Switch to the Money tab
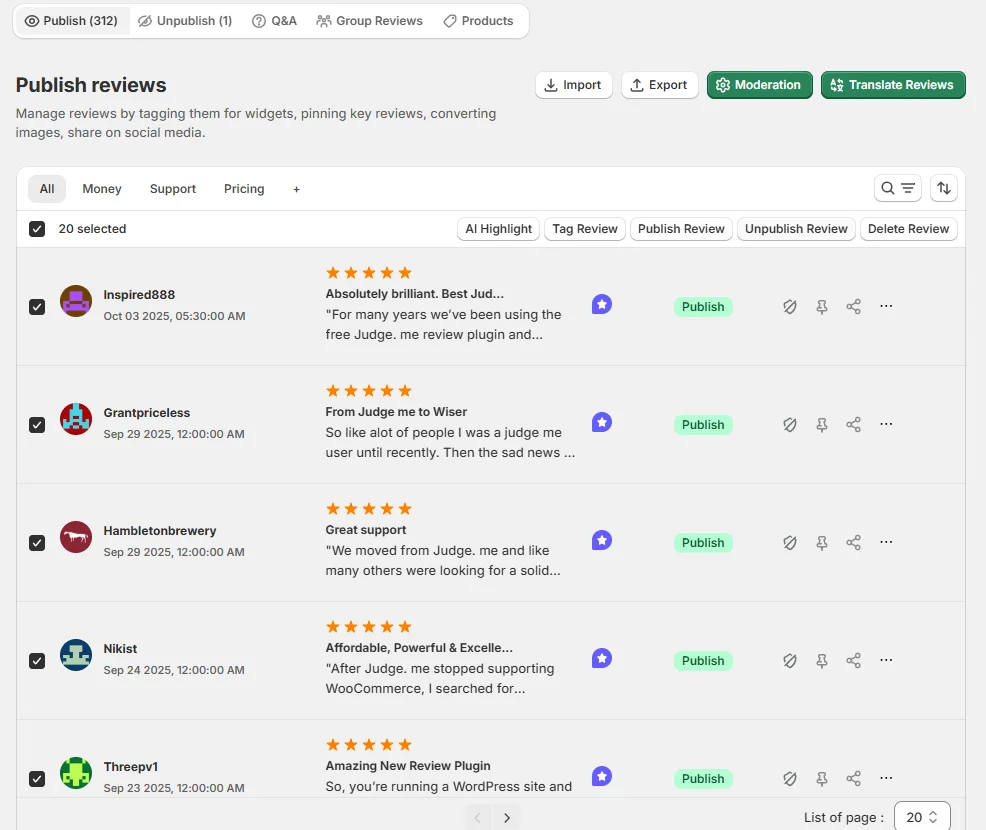 point(101,188)
